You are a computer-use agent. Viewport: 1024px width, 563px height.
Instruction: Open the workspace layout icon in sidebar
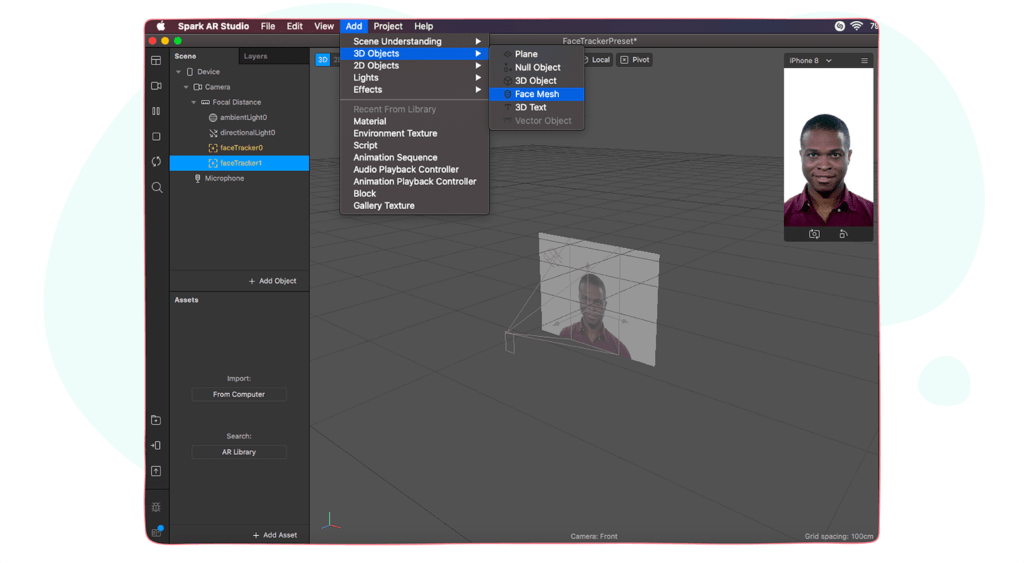[156, 61]
